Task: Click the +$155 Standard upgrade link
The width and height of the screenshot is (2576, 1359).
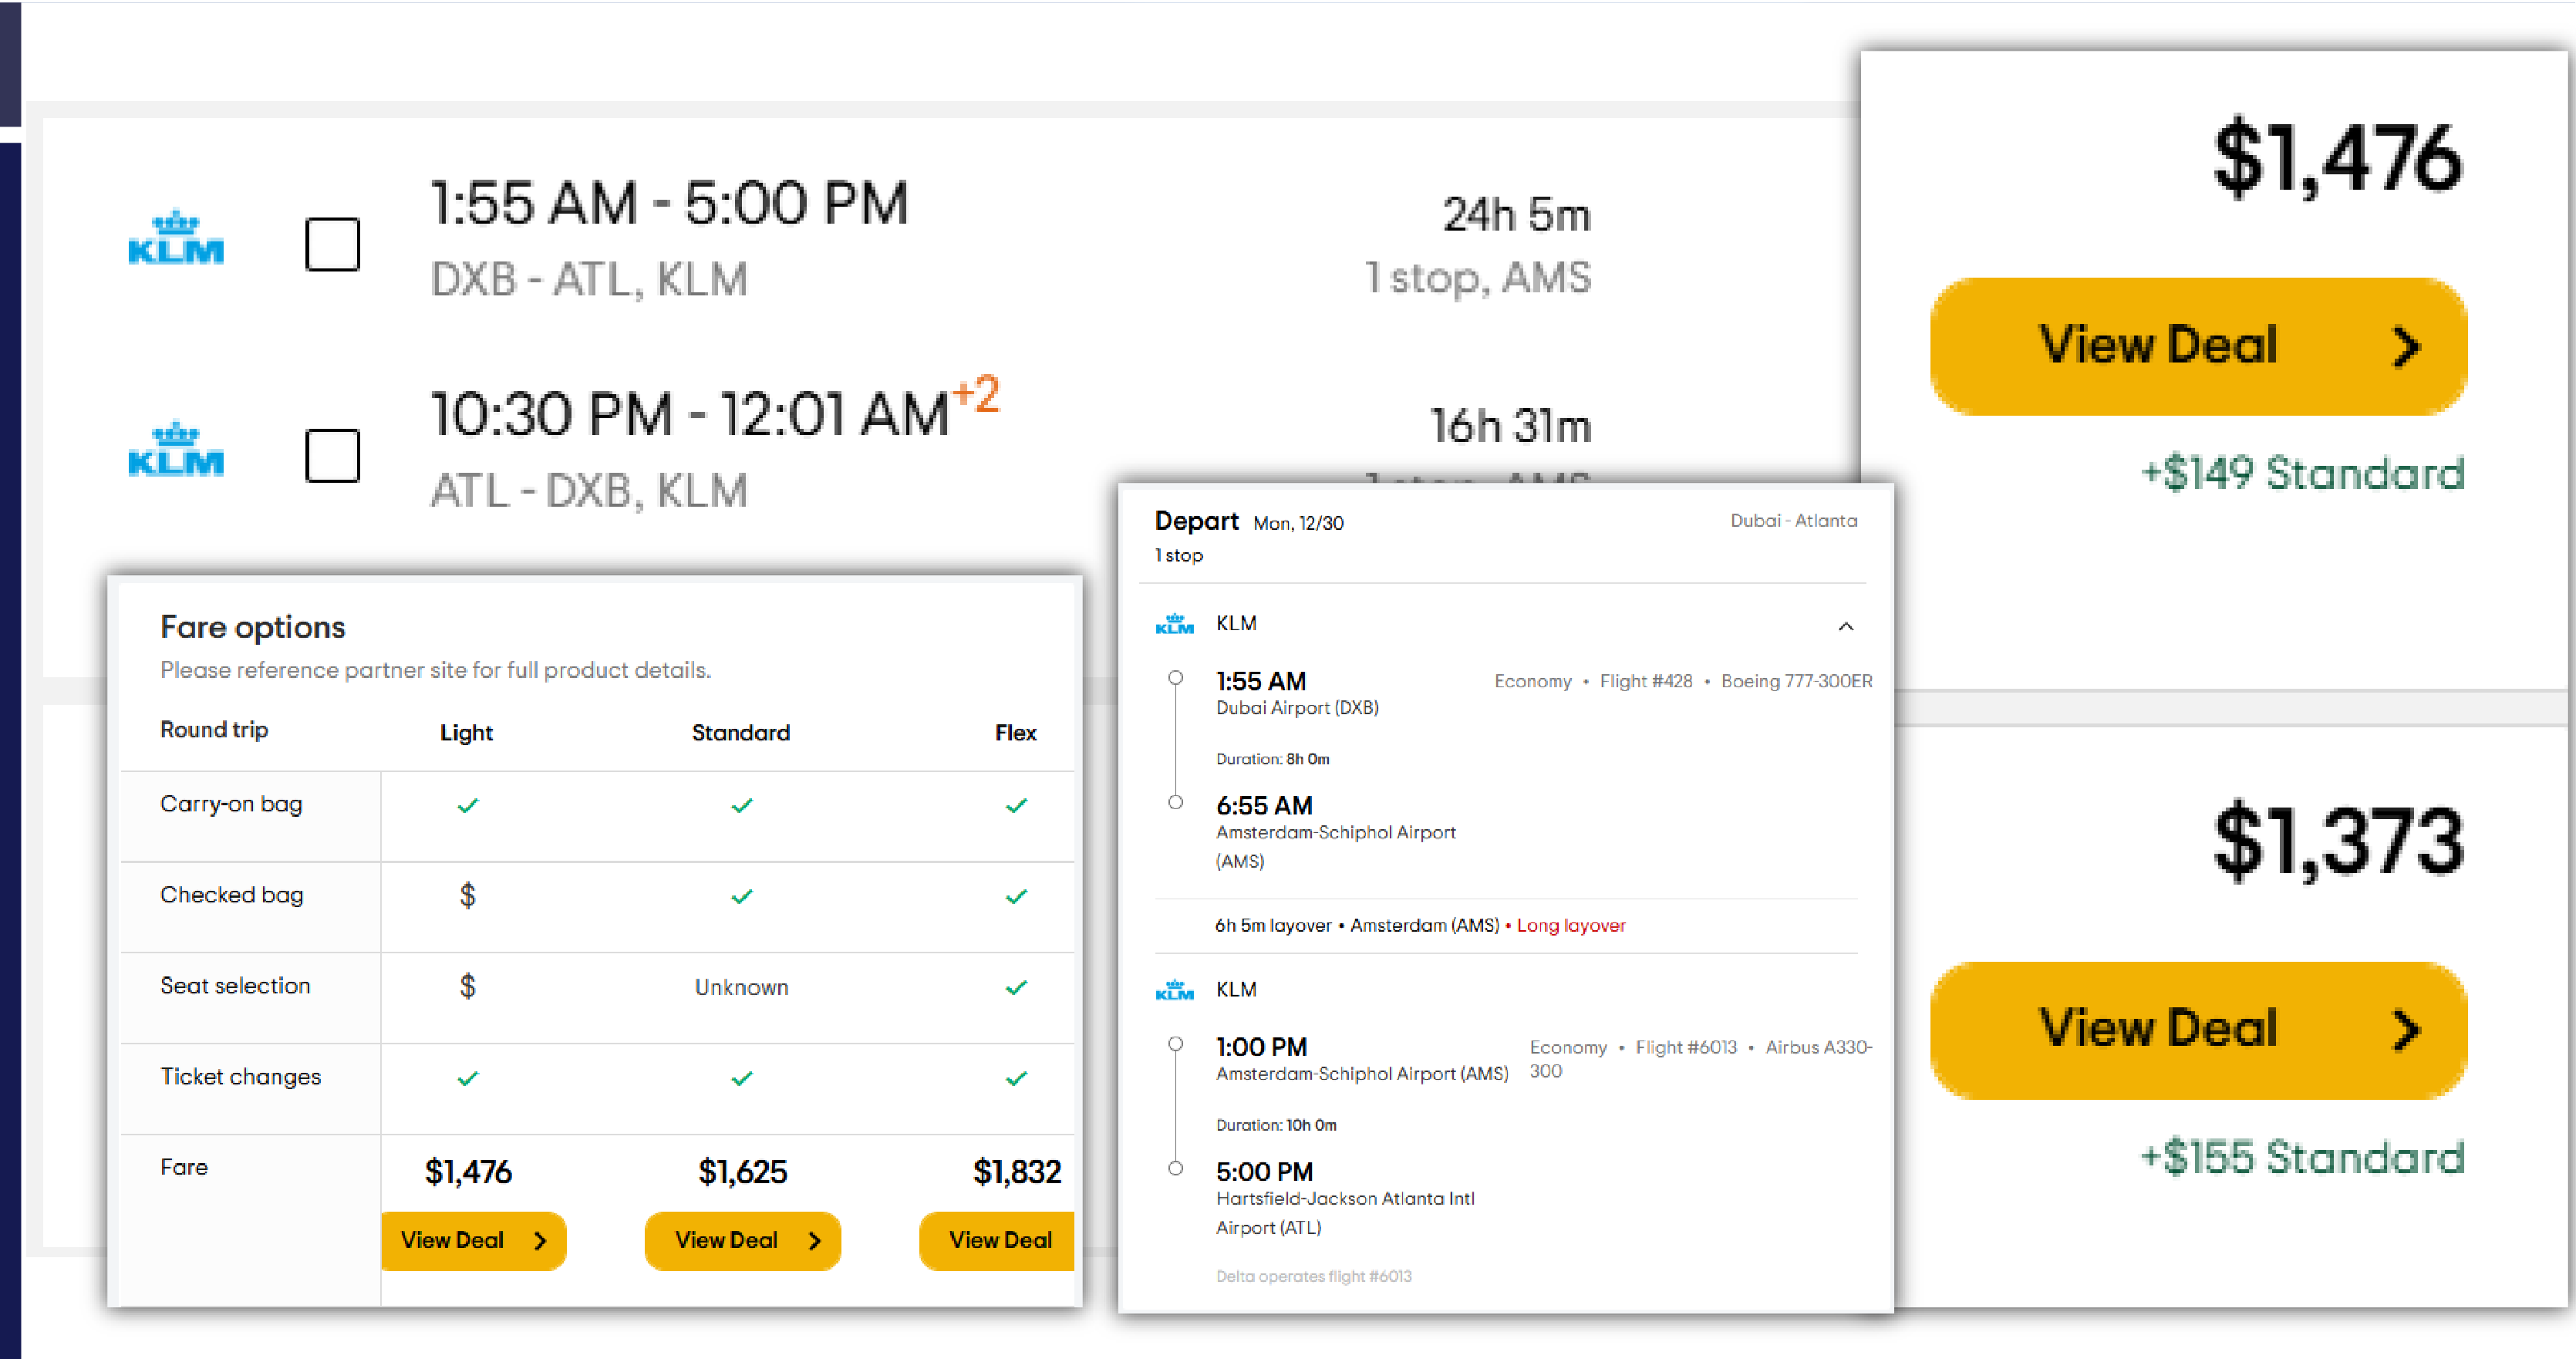Action: 2301,1157
